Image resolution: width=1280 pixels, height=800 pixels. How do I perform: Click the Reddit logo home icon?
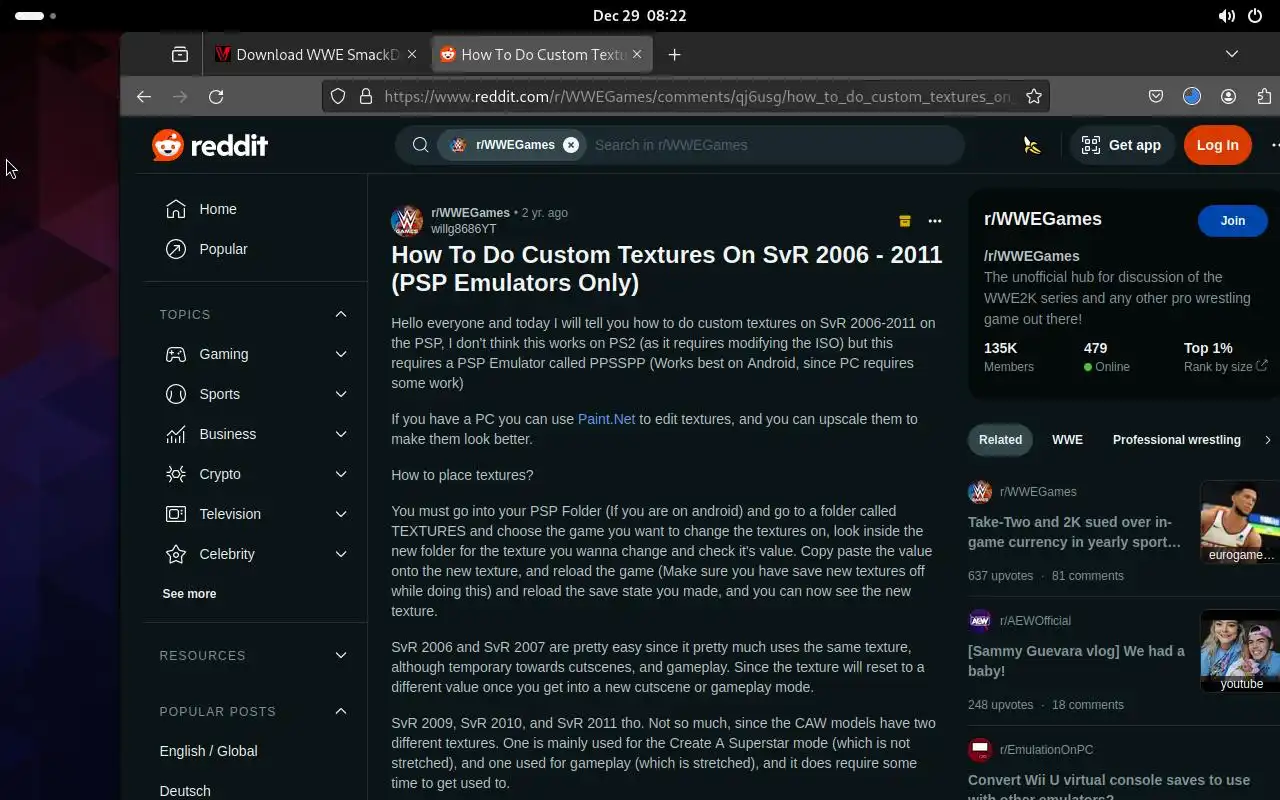point(210,145)
